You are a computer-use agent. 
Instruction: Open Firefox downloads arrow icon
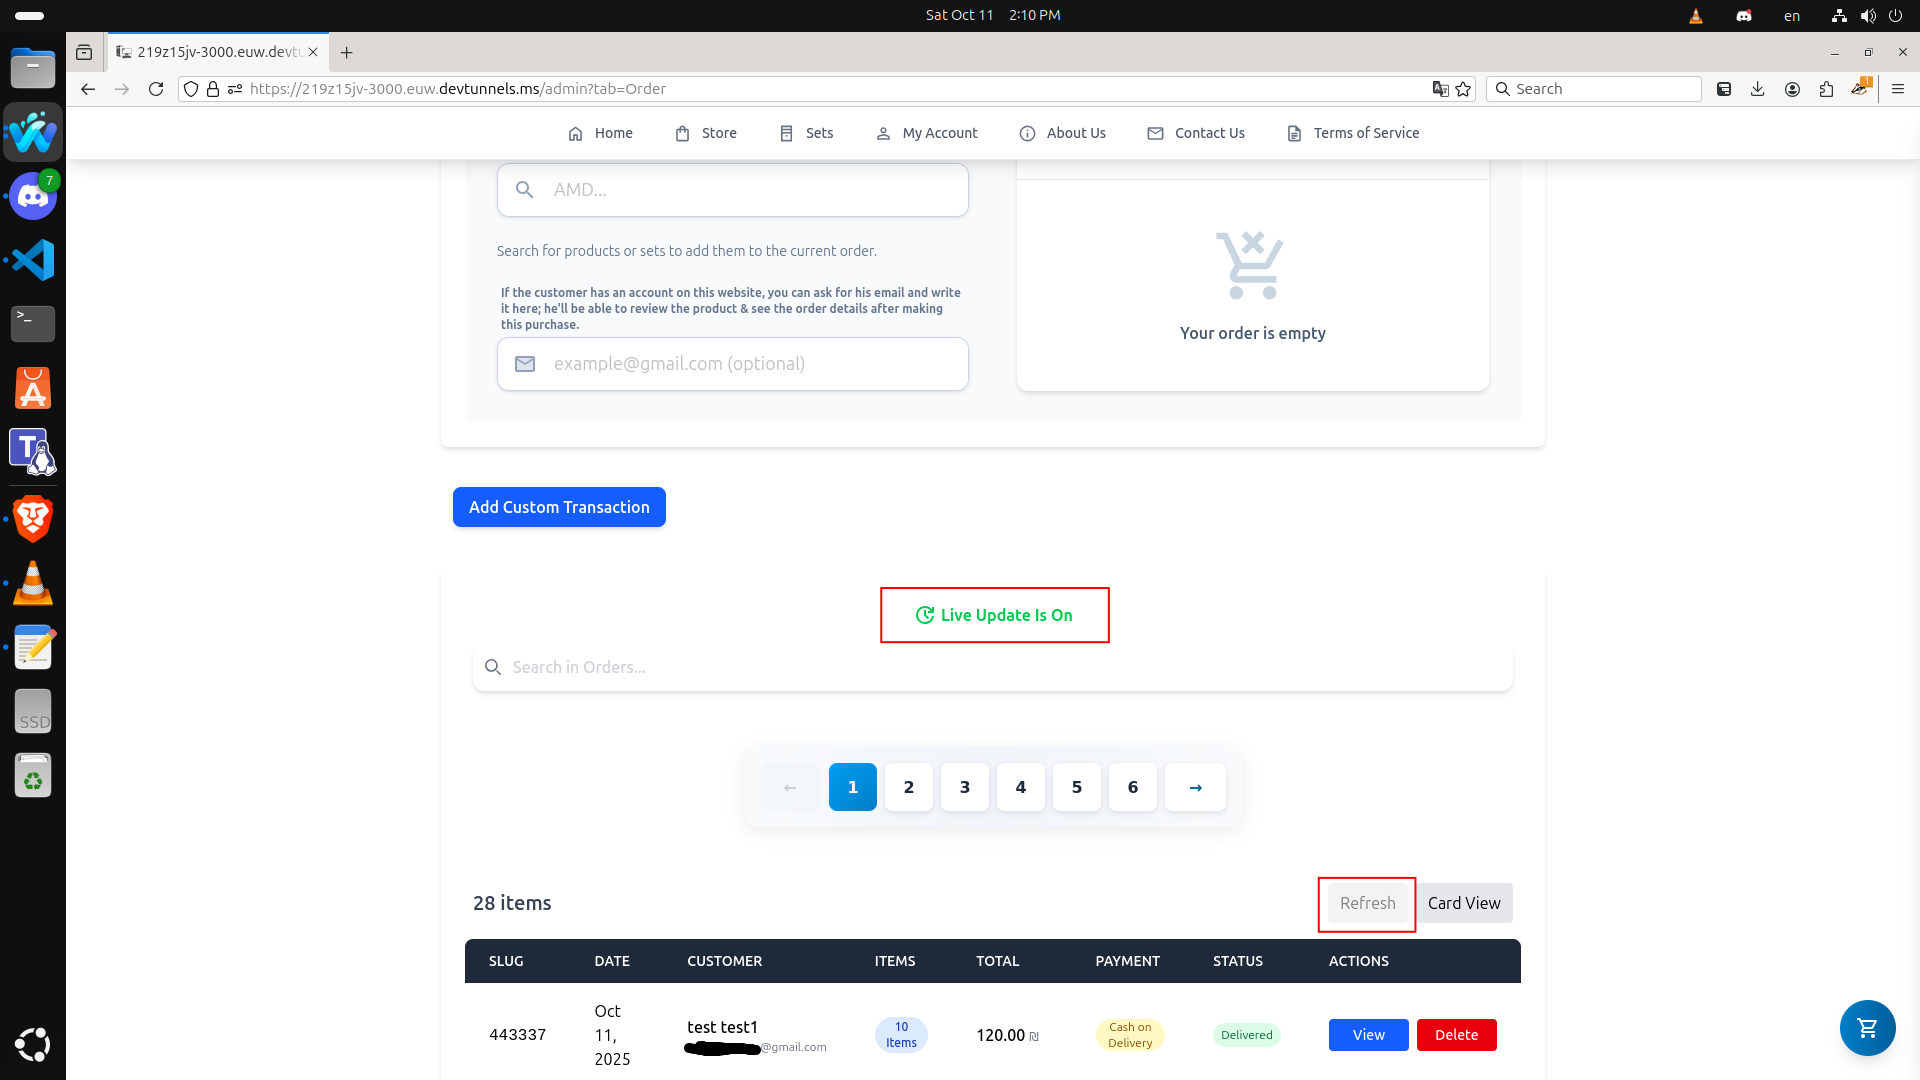click(1758, 89)
